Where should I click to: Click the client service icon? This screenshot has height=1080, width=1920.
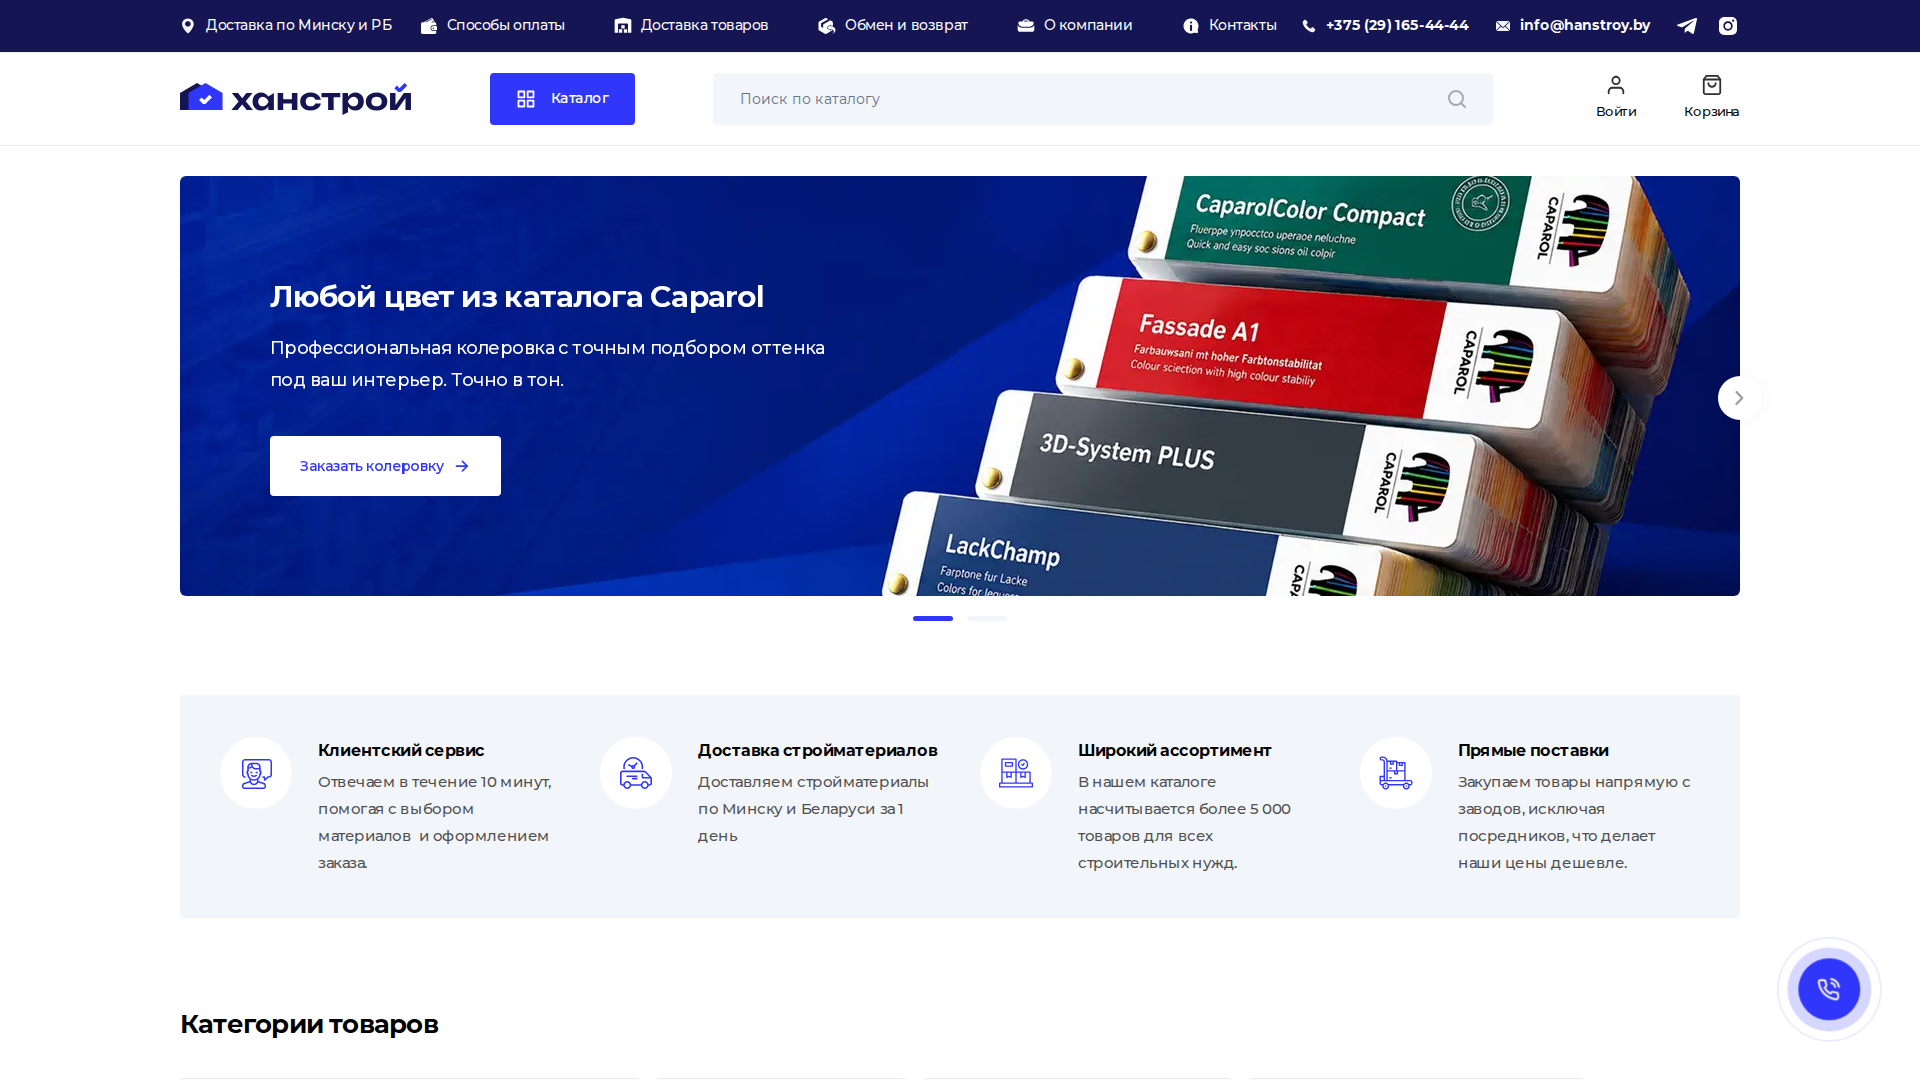pos(256,773)
